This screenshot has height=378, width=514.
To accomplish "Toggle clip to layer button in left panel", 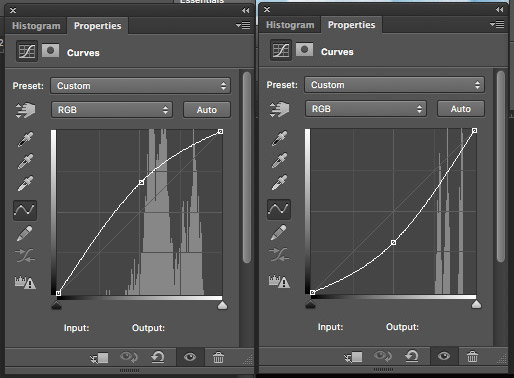I will (99, 358).
